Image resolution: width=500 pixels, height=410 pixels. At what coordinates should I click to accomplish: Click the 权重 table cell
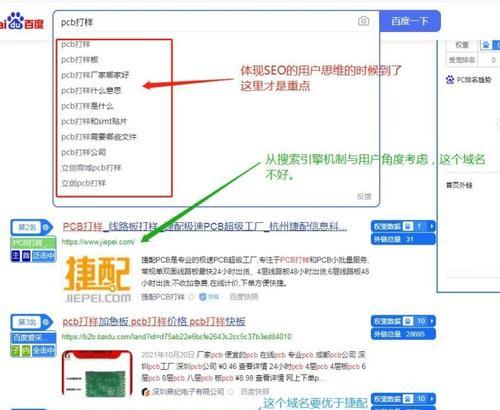462,45
